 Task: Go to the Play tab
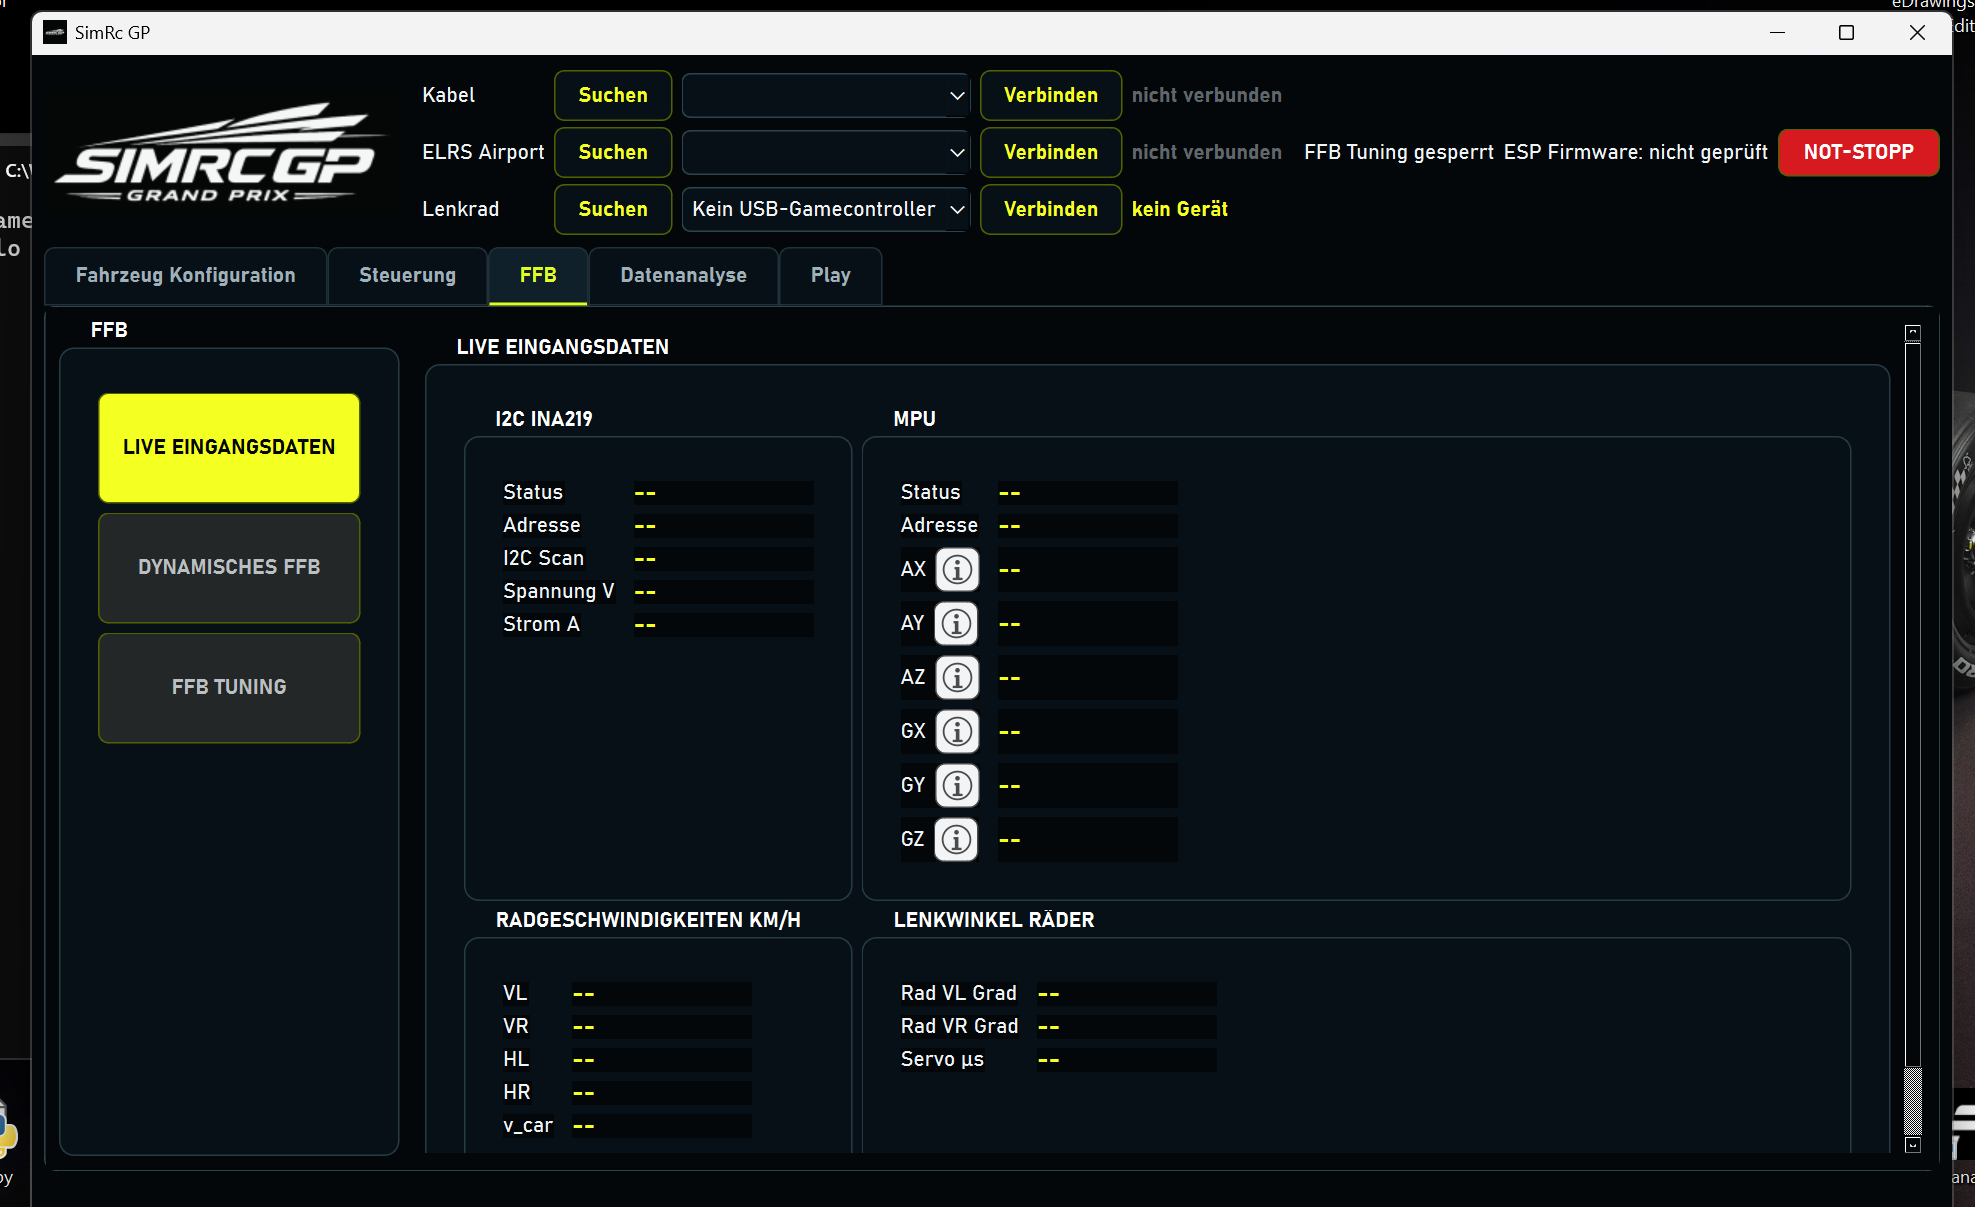pos(831,275)
